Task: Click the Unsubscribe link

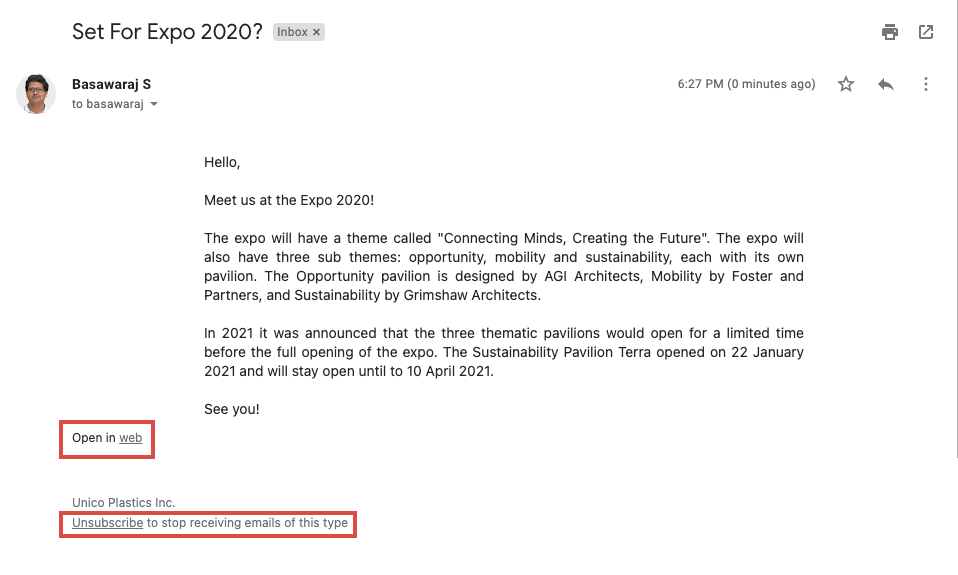Action: 107,523
